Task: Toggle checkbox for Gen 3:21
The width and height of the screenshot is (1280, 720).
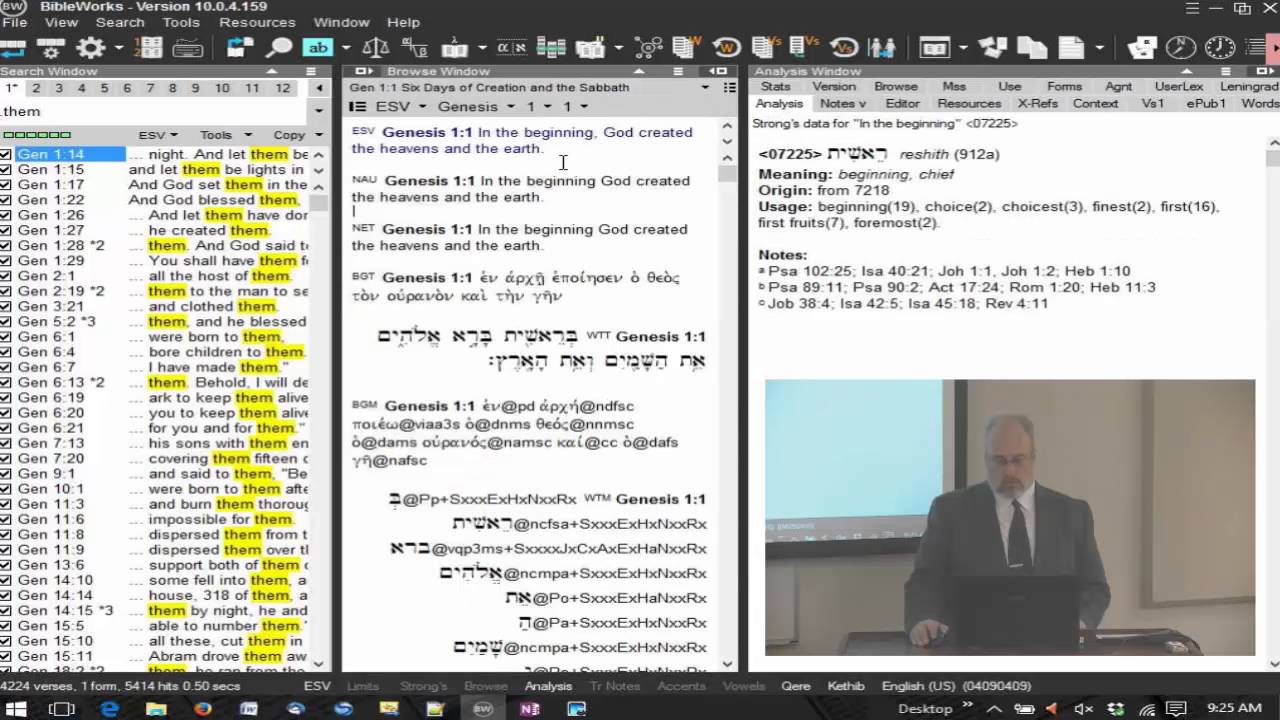Action: click(6, 306)
